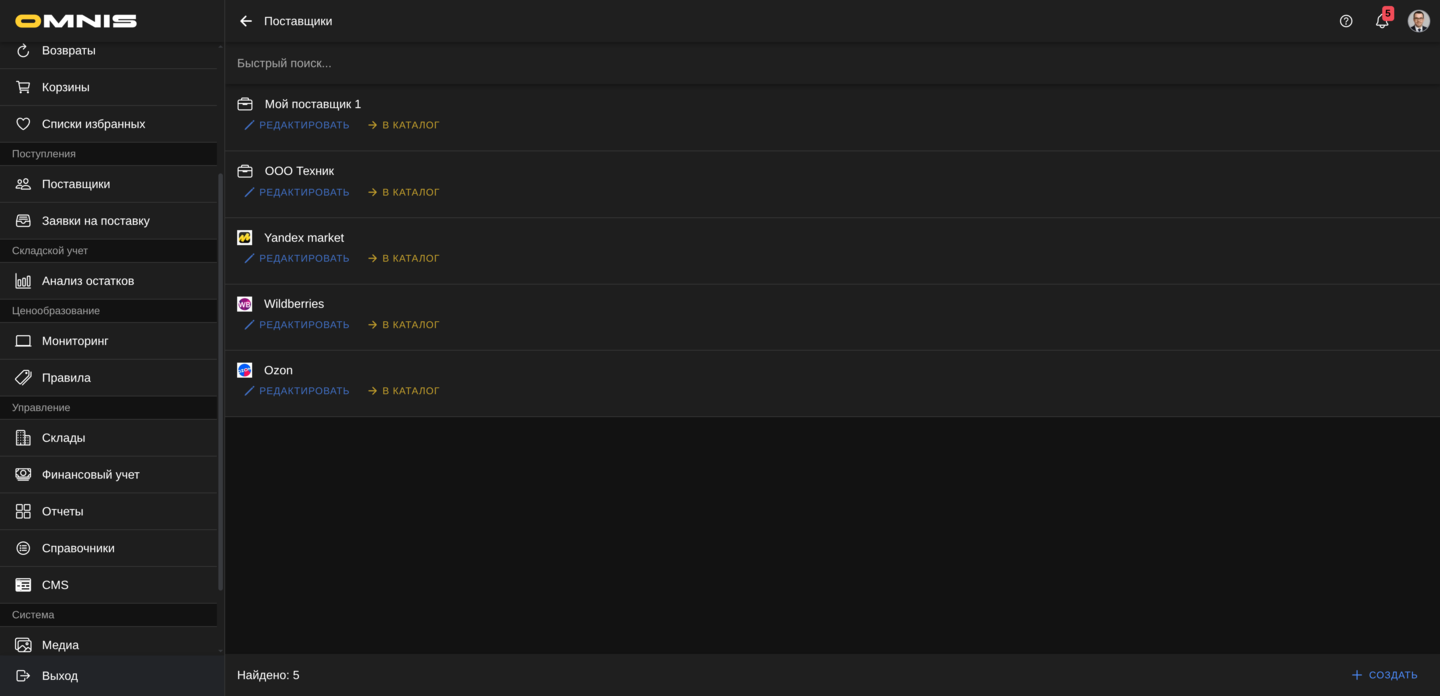1440x696 pixels.
Task: Click Создать to add a supplier
Action: (x=1385, y=675)
